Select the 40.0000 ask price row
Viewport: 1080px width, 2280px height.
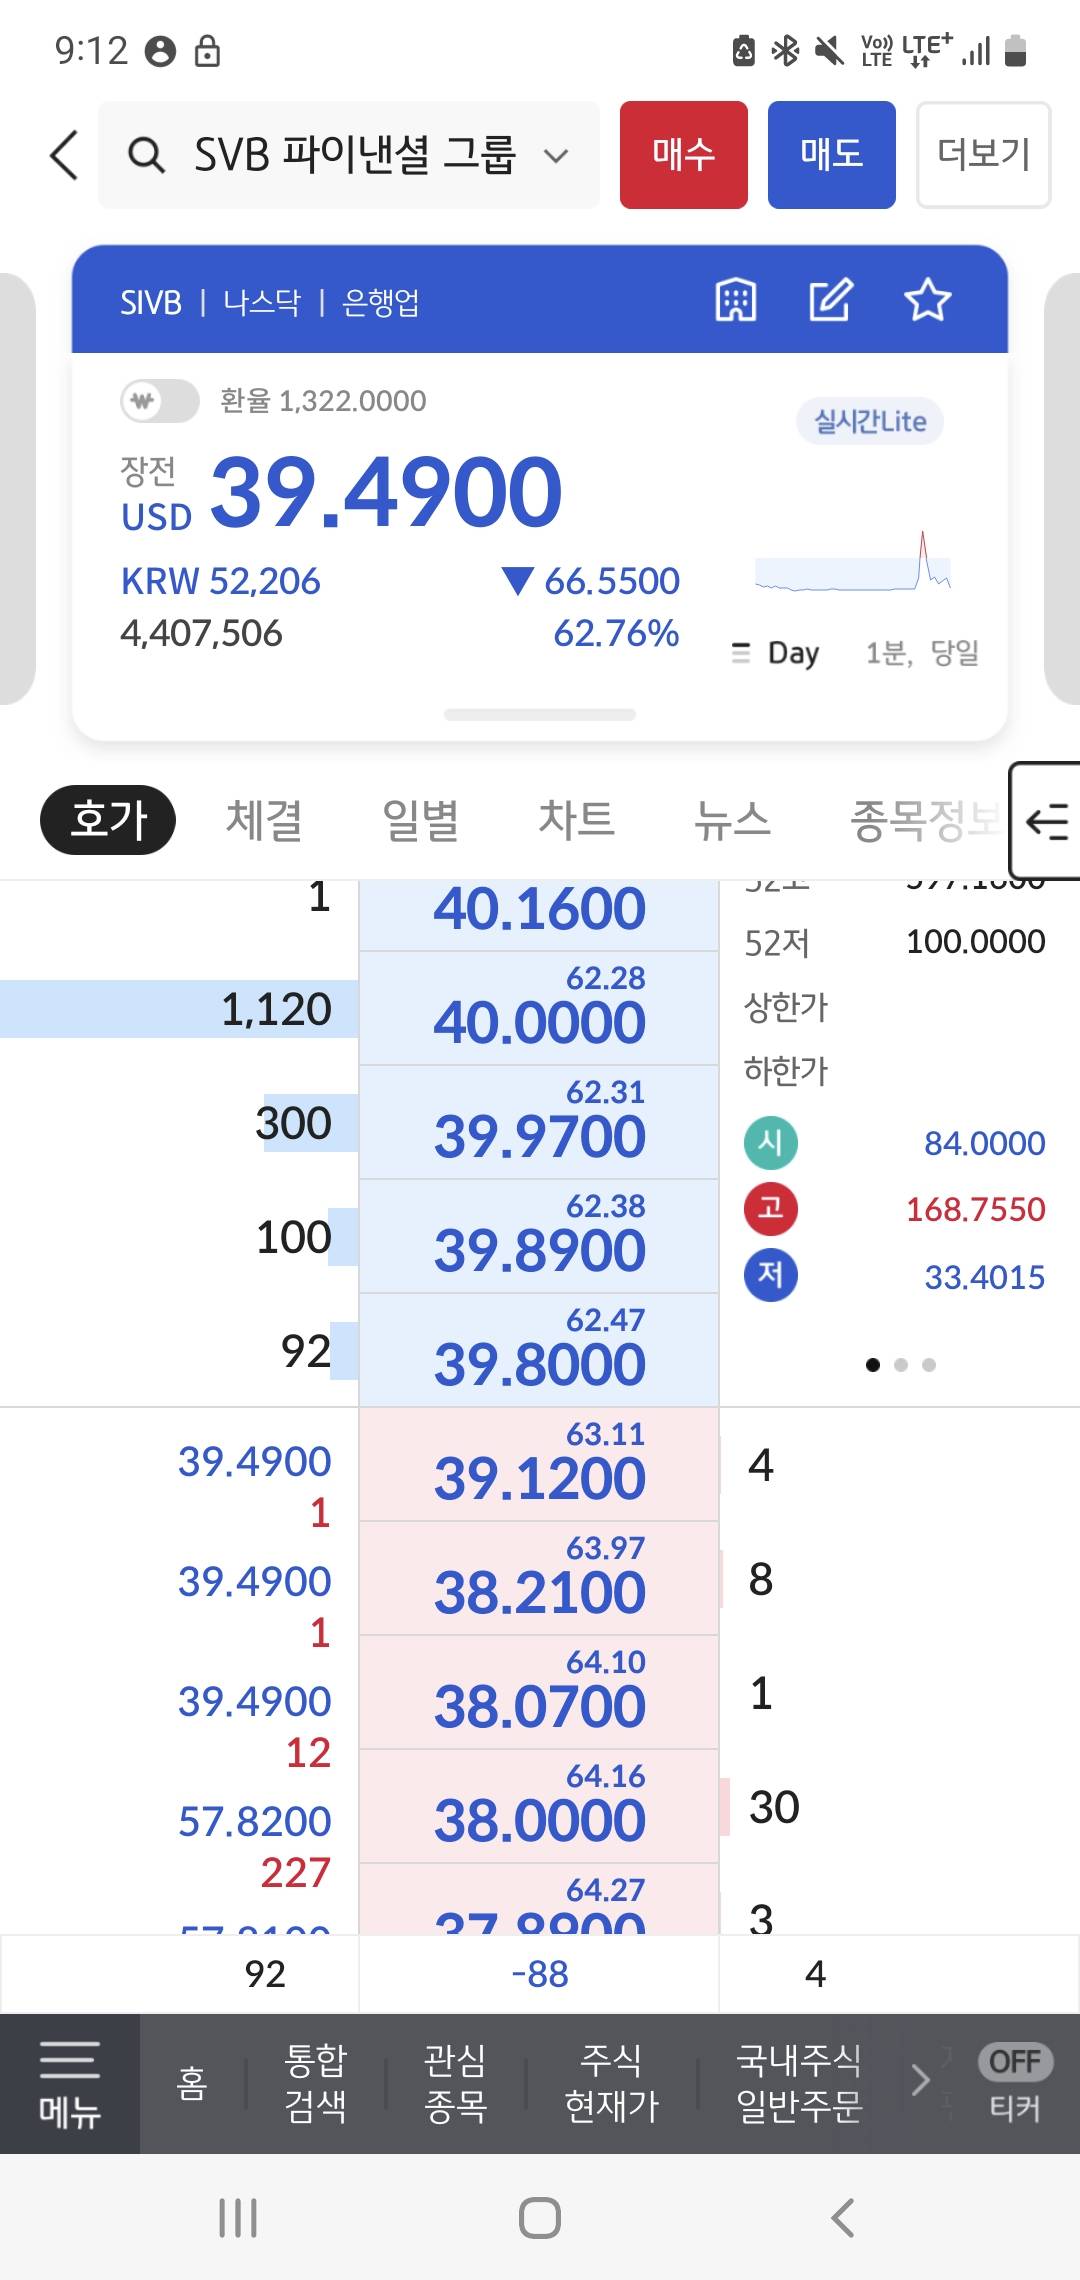539,1009
